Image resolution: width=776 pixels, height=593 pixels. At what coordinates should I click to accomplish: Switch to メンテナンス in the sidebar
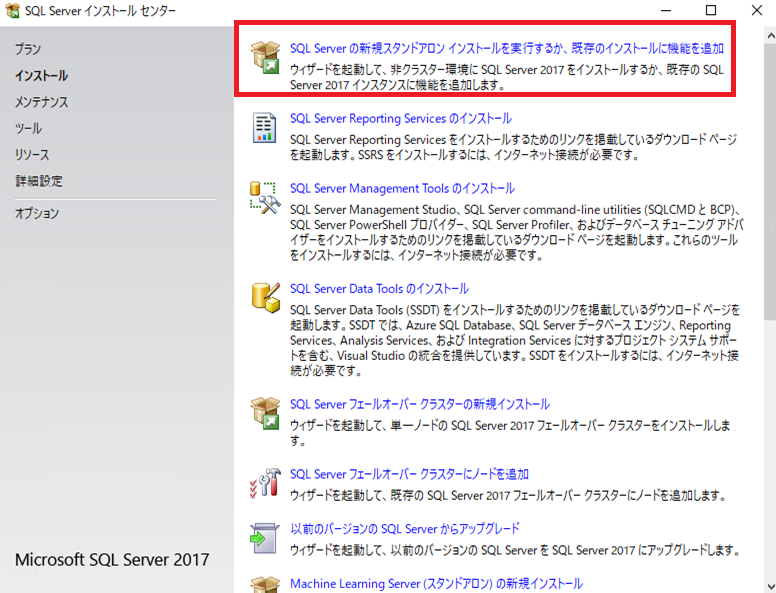(42, 102)
